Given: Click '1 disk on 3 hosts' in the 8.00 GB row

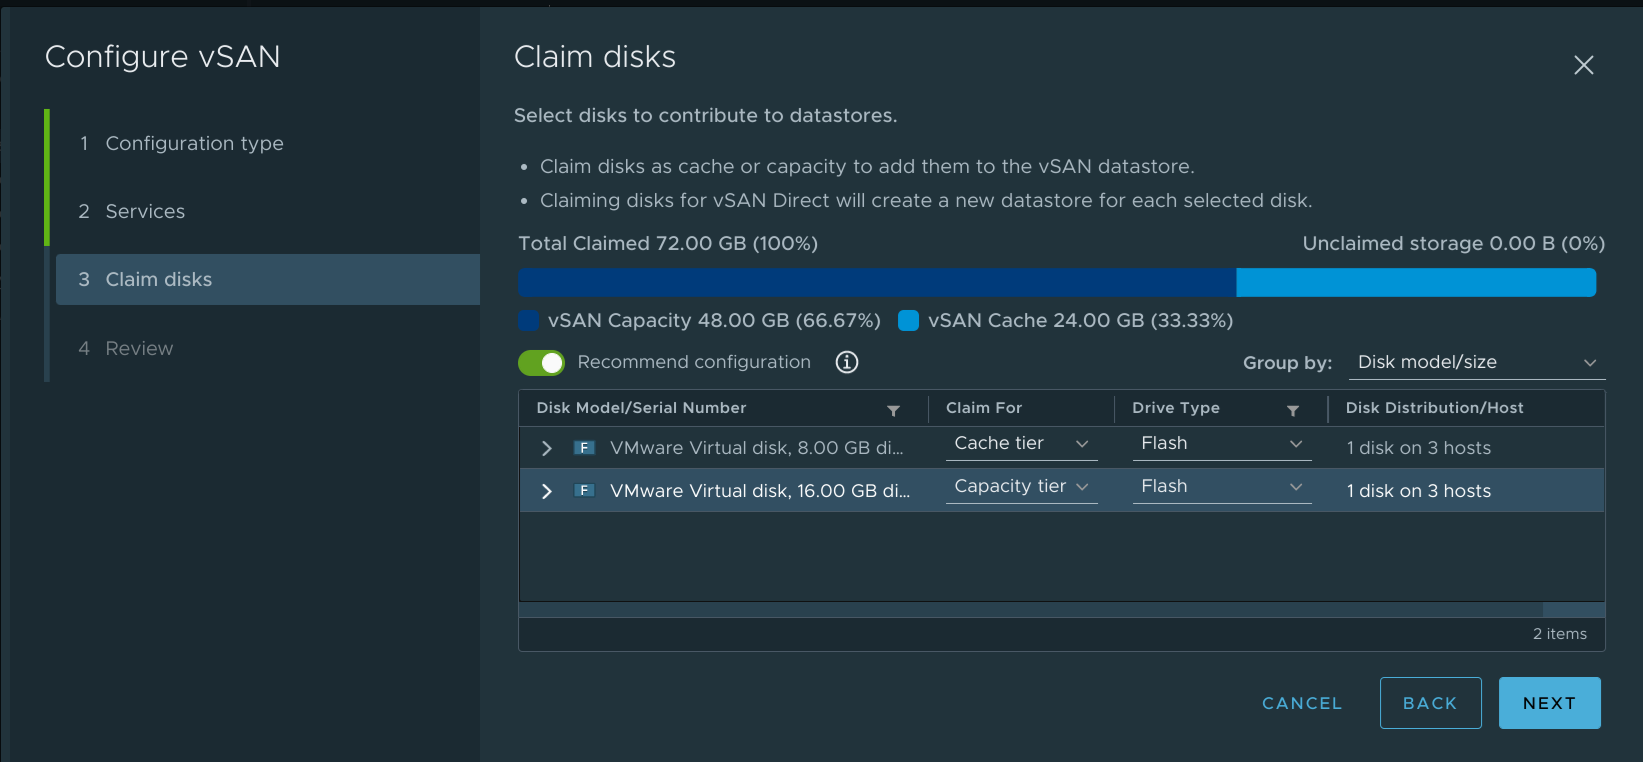Looking at the screenshot, I should (x=1418, y=448).
